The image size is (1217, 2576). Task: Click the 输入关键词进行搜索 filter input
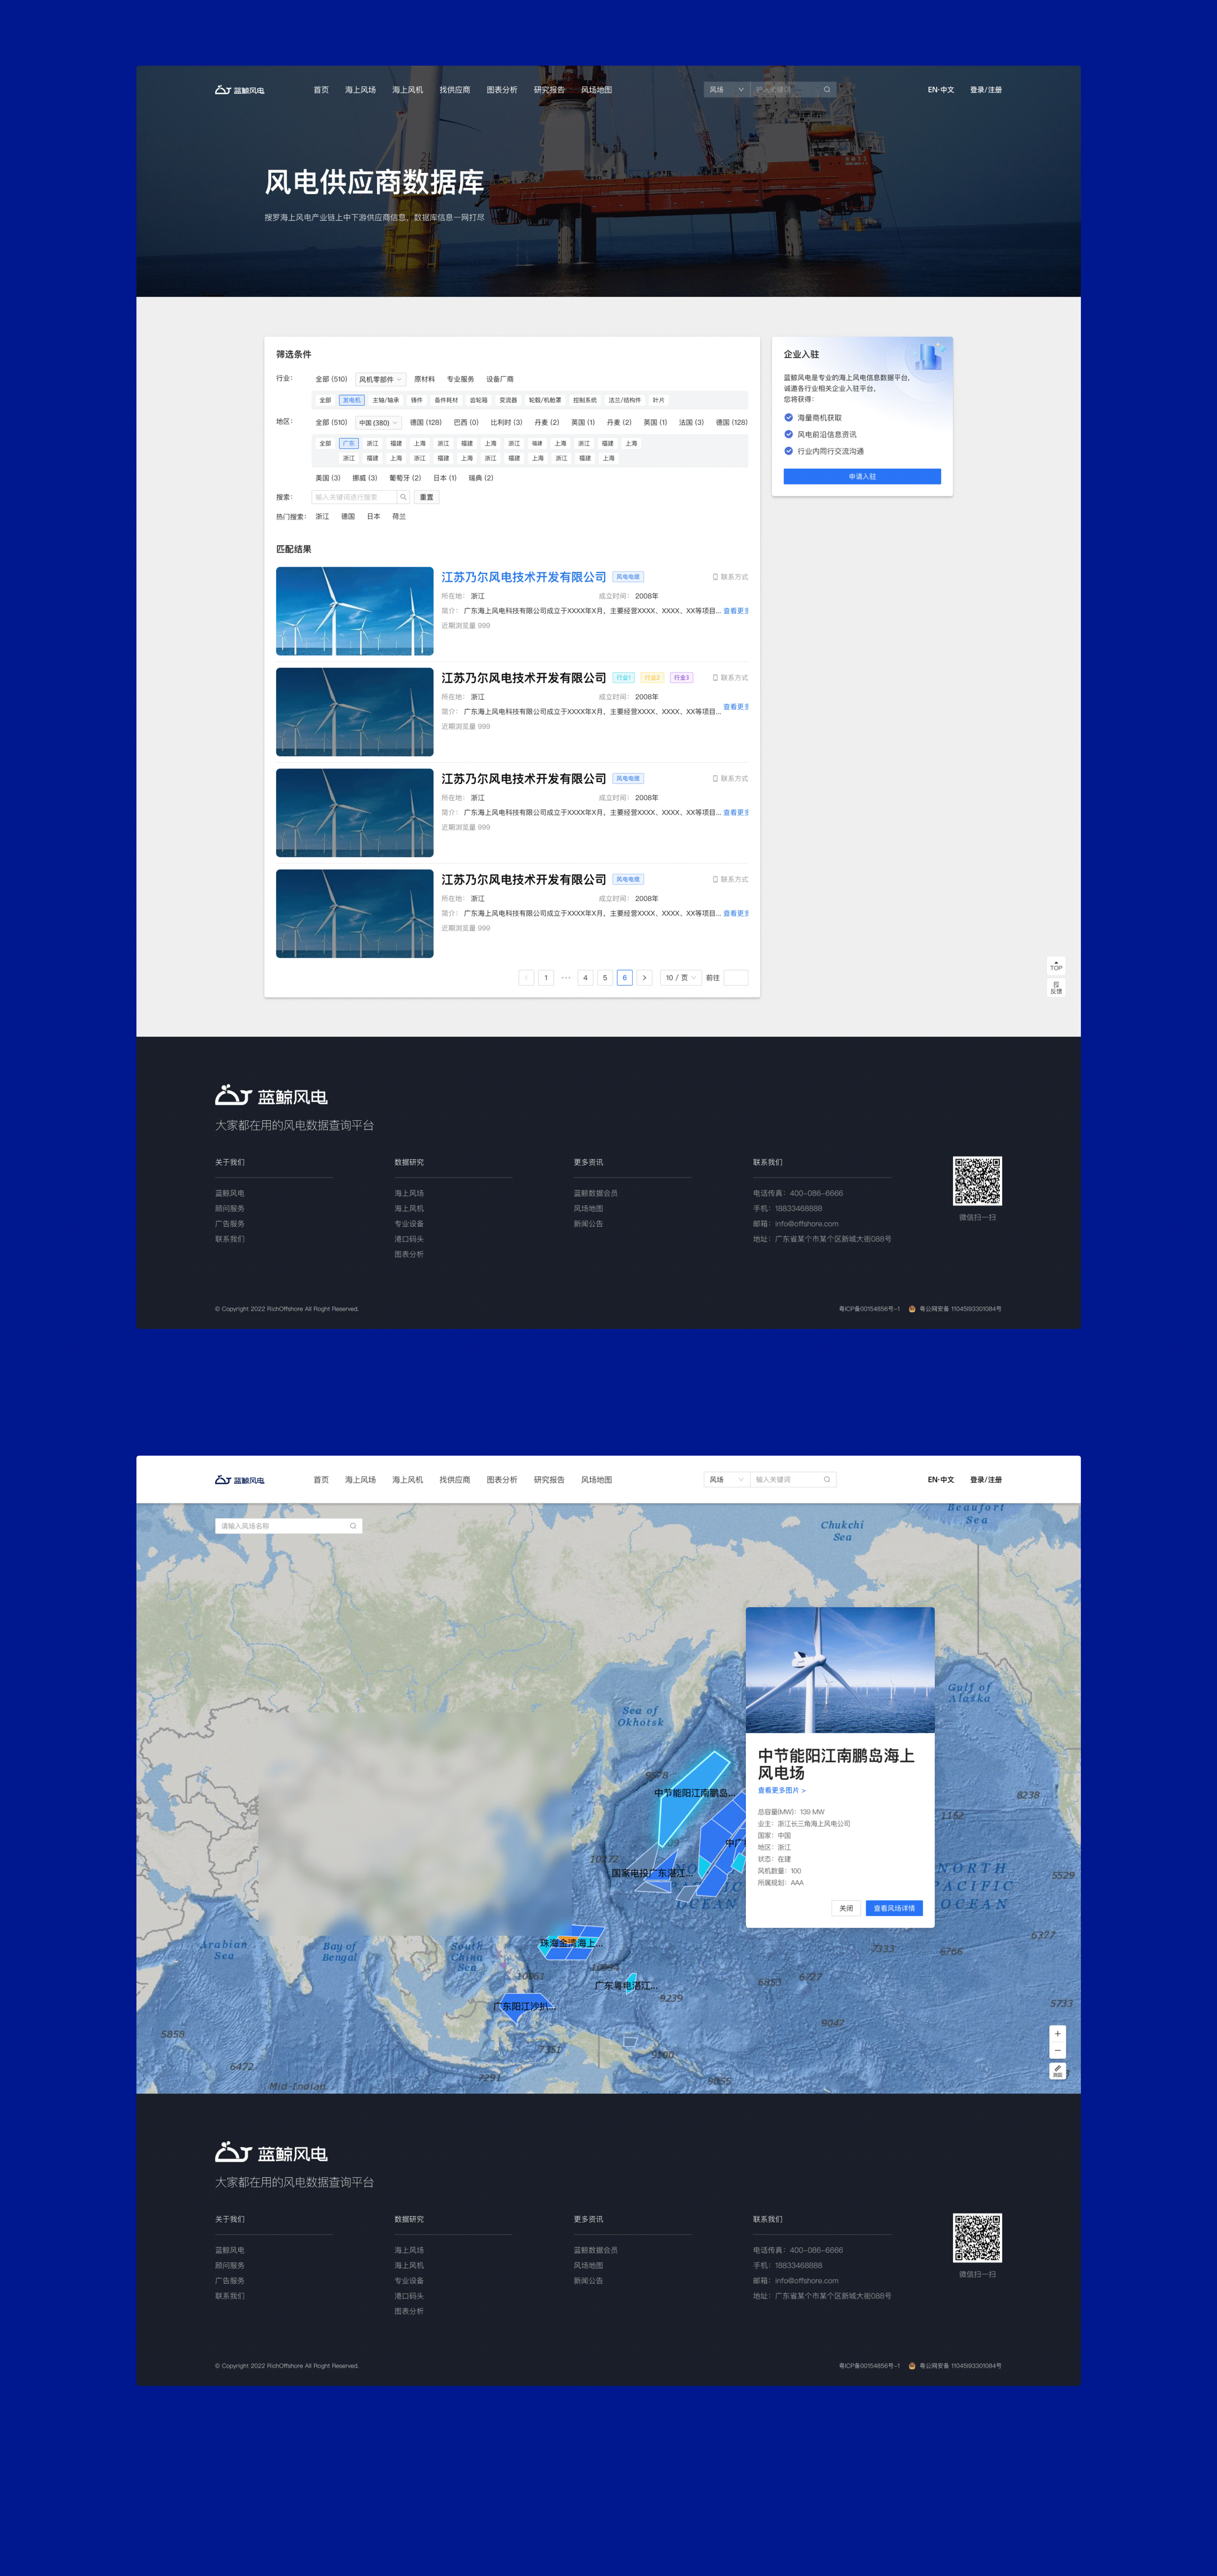(354, 497)
